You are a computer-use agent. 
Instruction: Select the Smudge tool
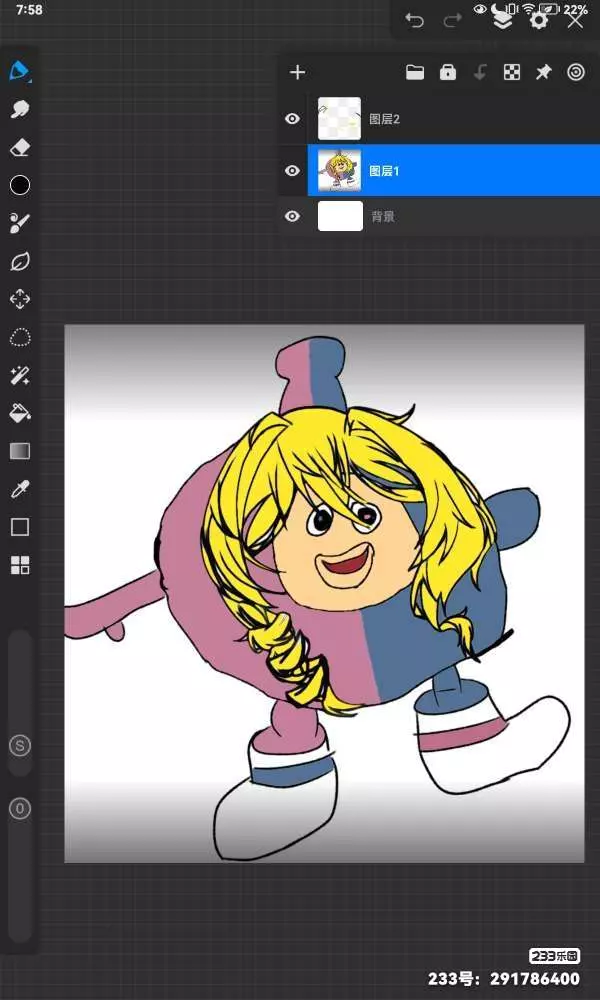[x=19, y=109]
